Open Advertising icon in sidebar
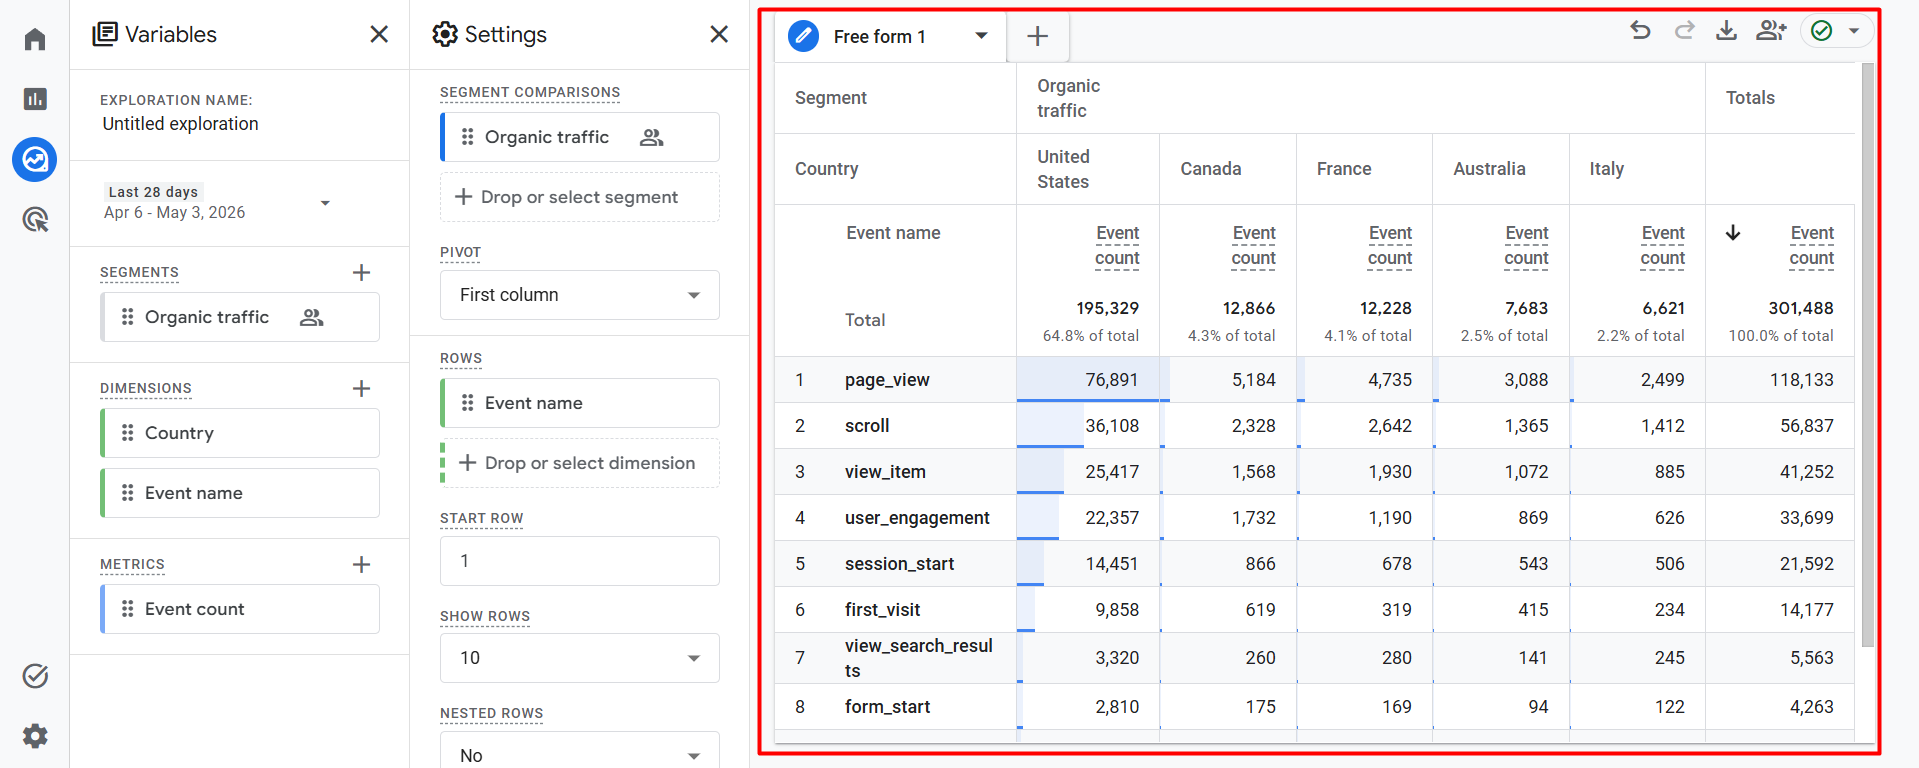The height and width of the screenshot is (768, 1919). pyautogui.click(x=35, y=219)
